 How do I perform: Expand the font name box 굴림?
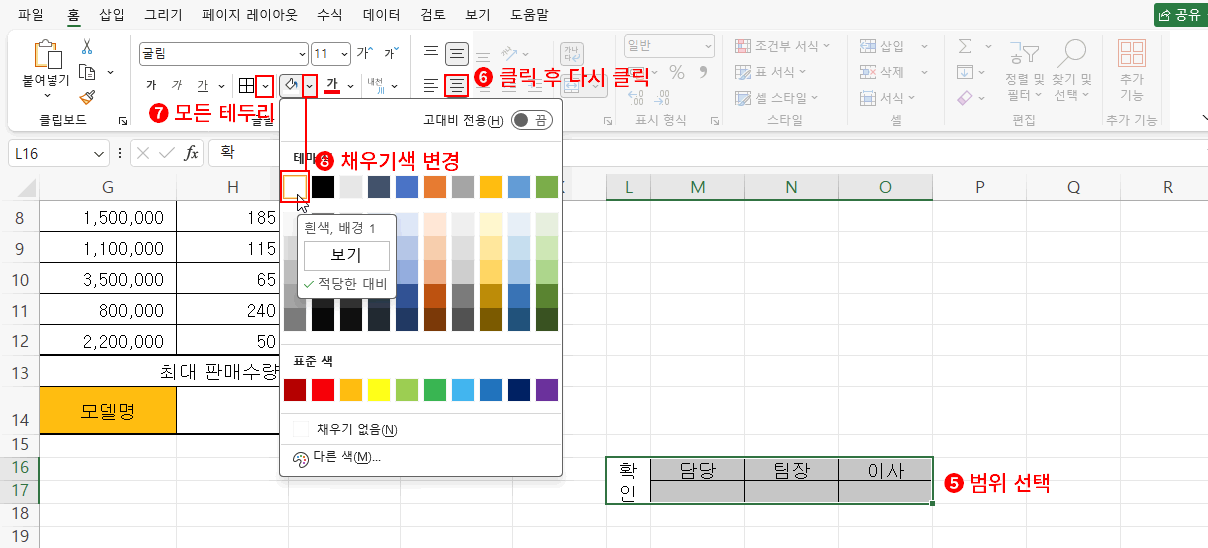[302, 53]
